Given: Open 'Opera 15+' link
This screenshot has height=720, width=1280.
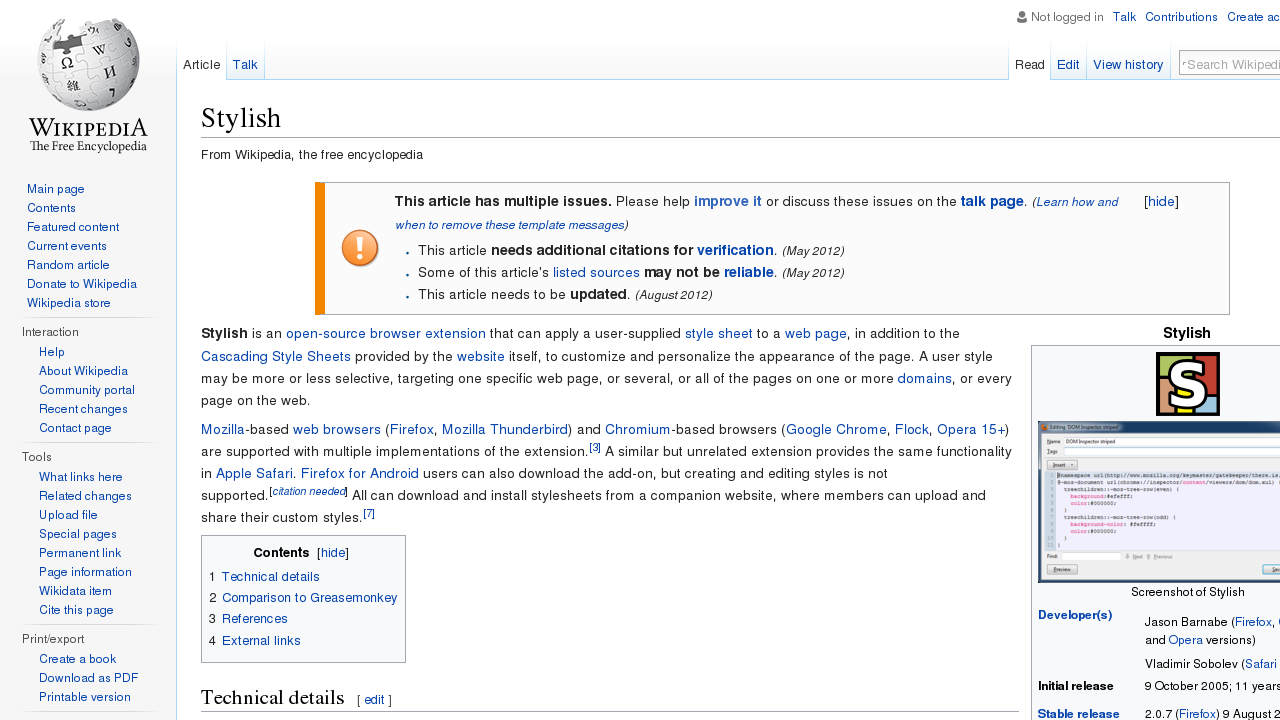Looking at the screenshot, I should click(x=971, y=429).
